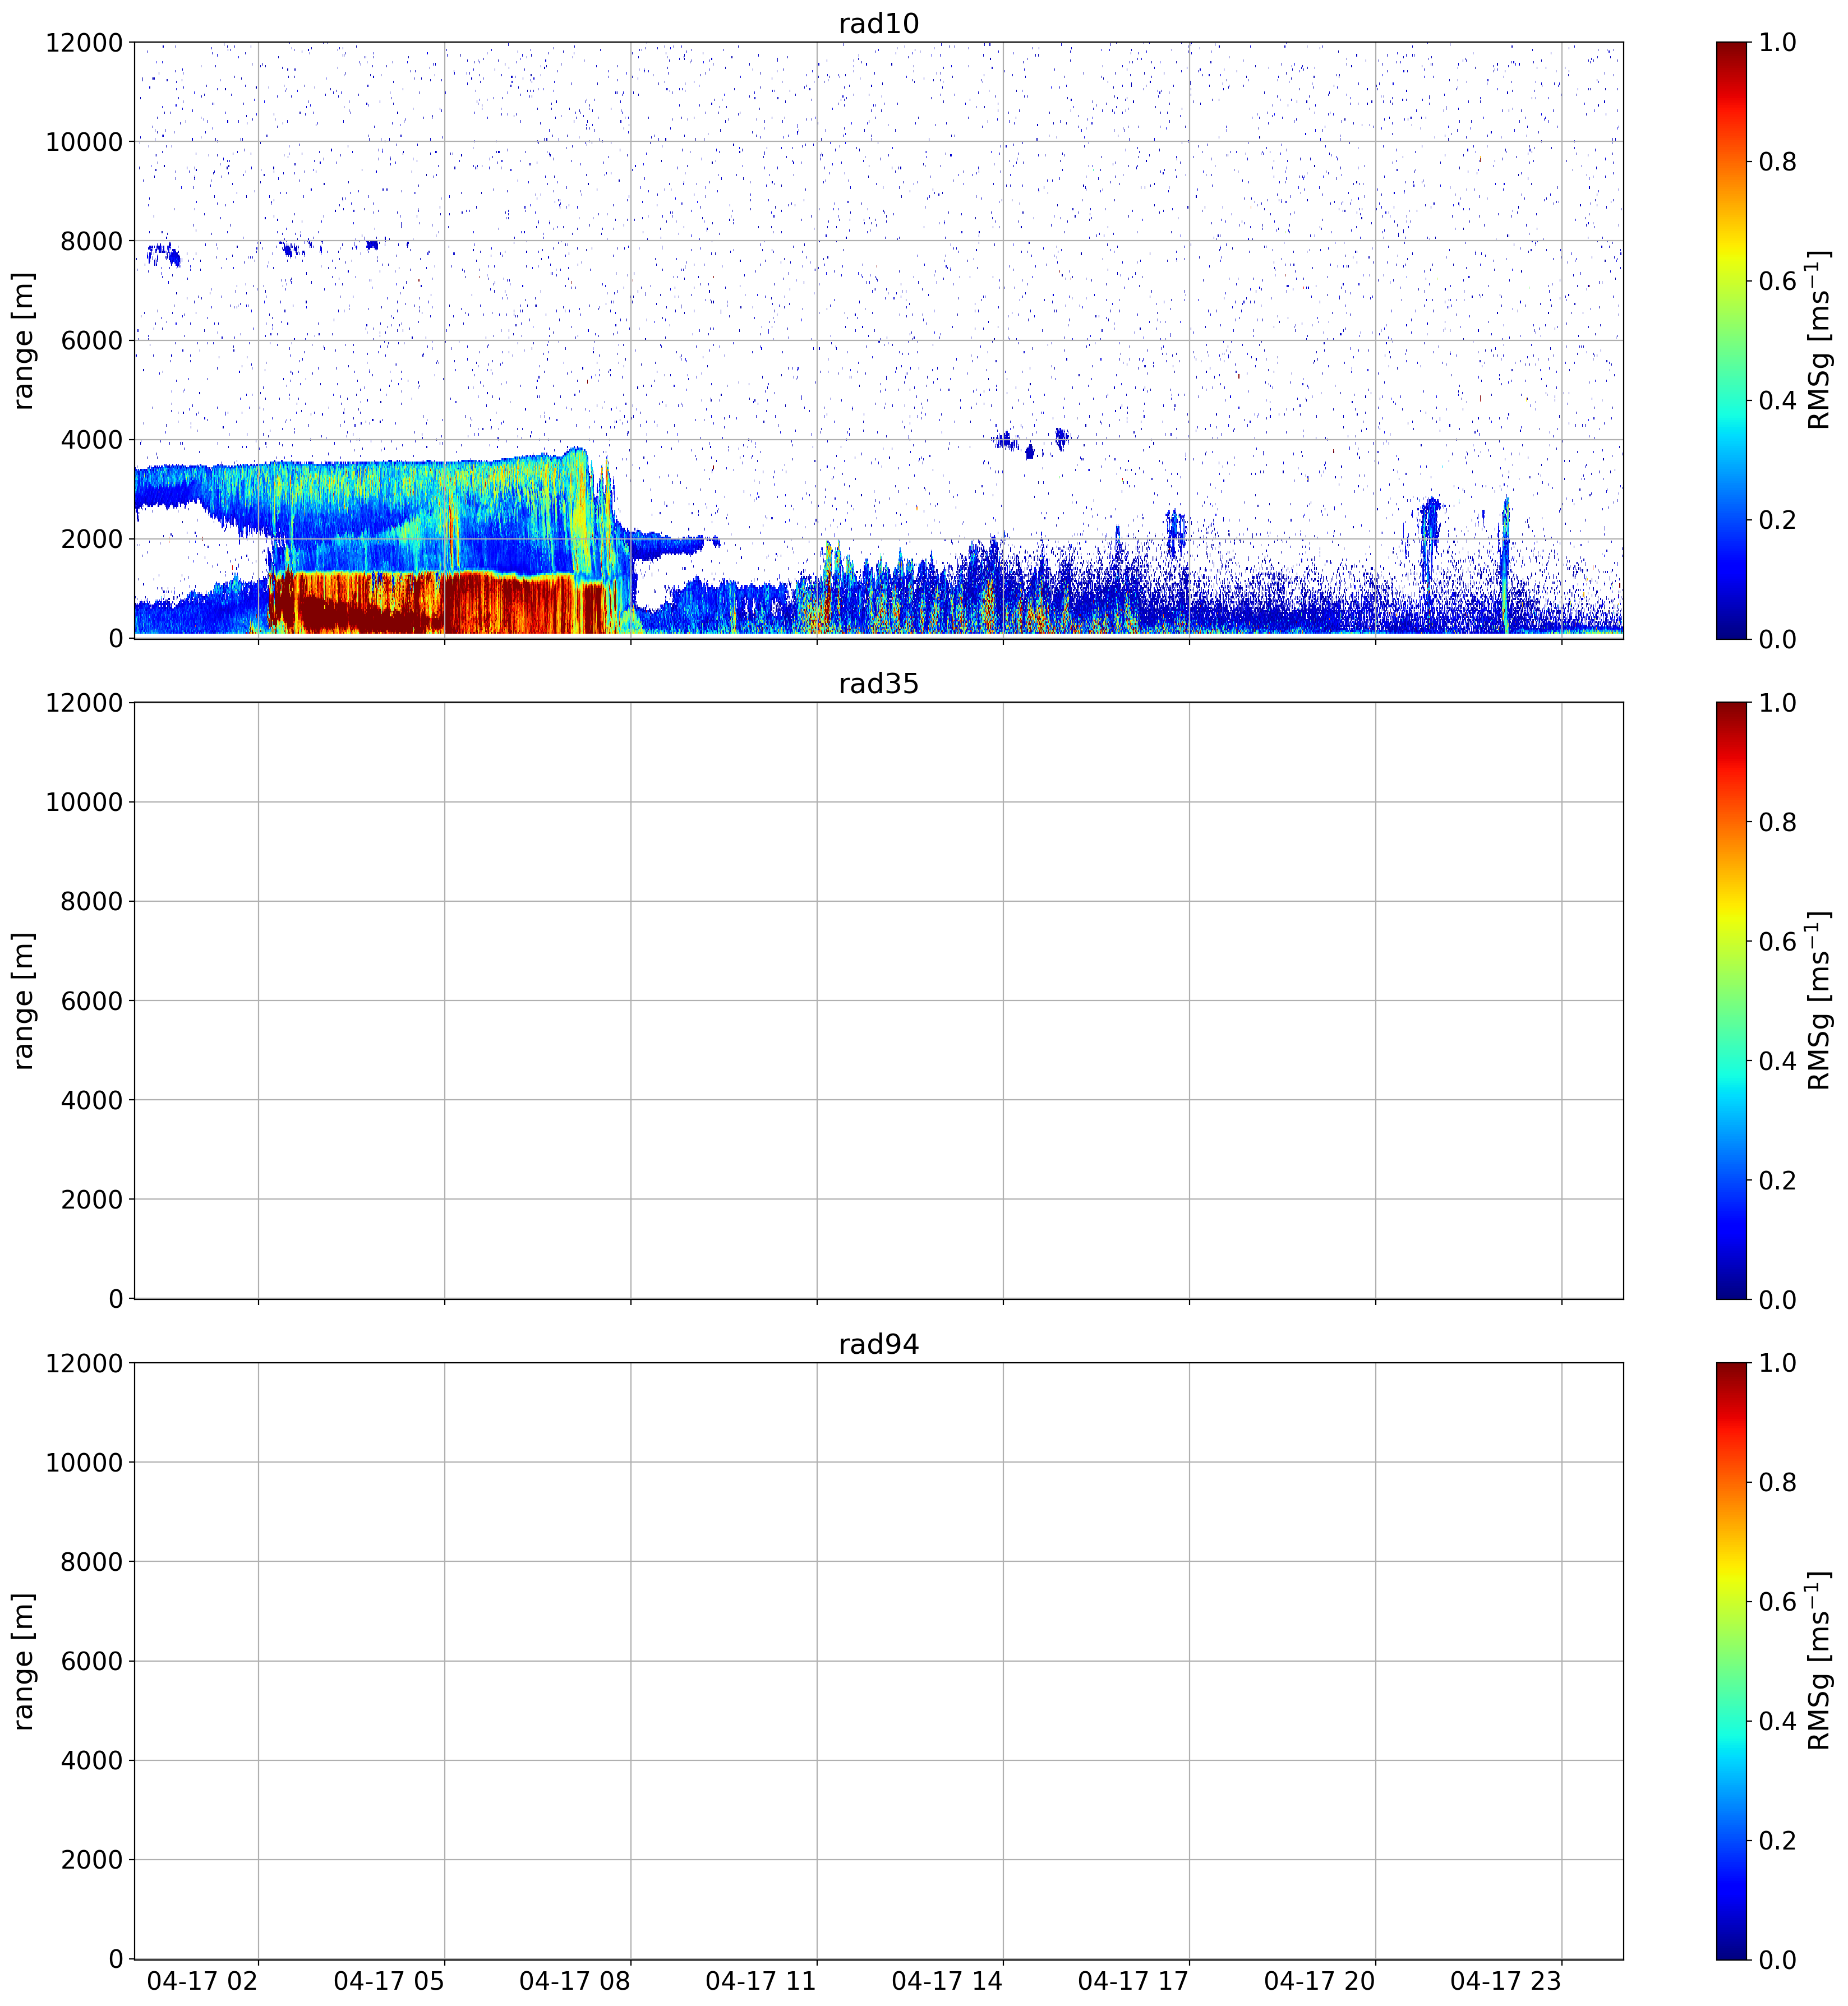Click the "rad10" plot title
Screen dimensions: 1848x2006
(x=878, y=24)
